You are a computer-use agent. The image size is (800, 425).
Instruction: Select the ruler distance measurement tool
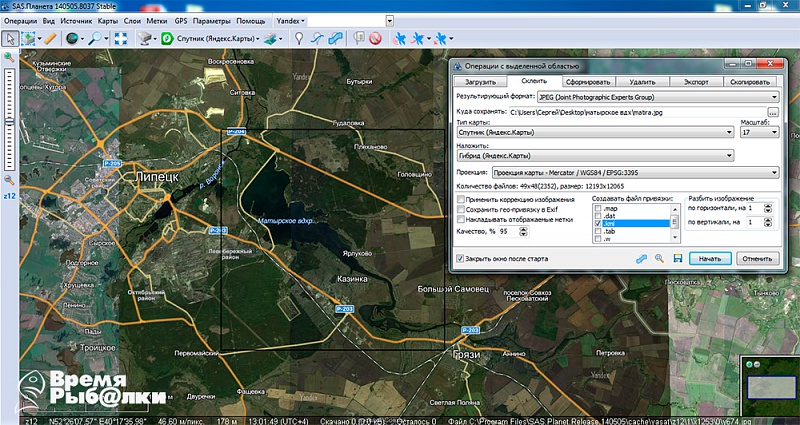(50, 38)
